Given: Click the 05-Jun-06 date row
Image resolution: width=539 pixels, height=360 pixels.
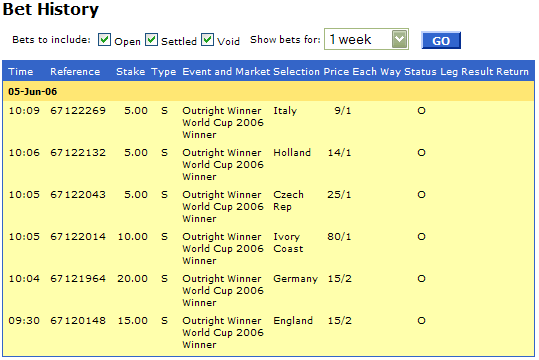Looking at the screenshot, I should [x=268, y=91].
